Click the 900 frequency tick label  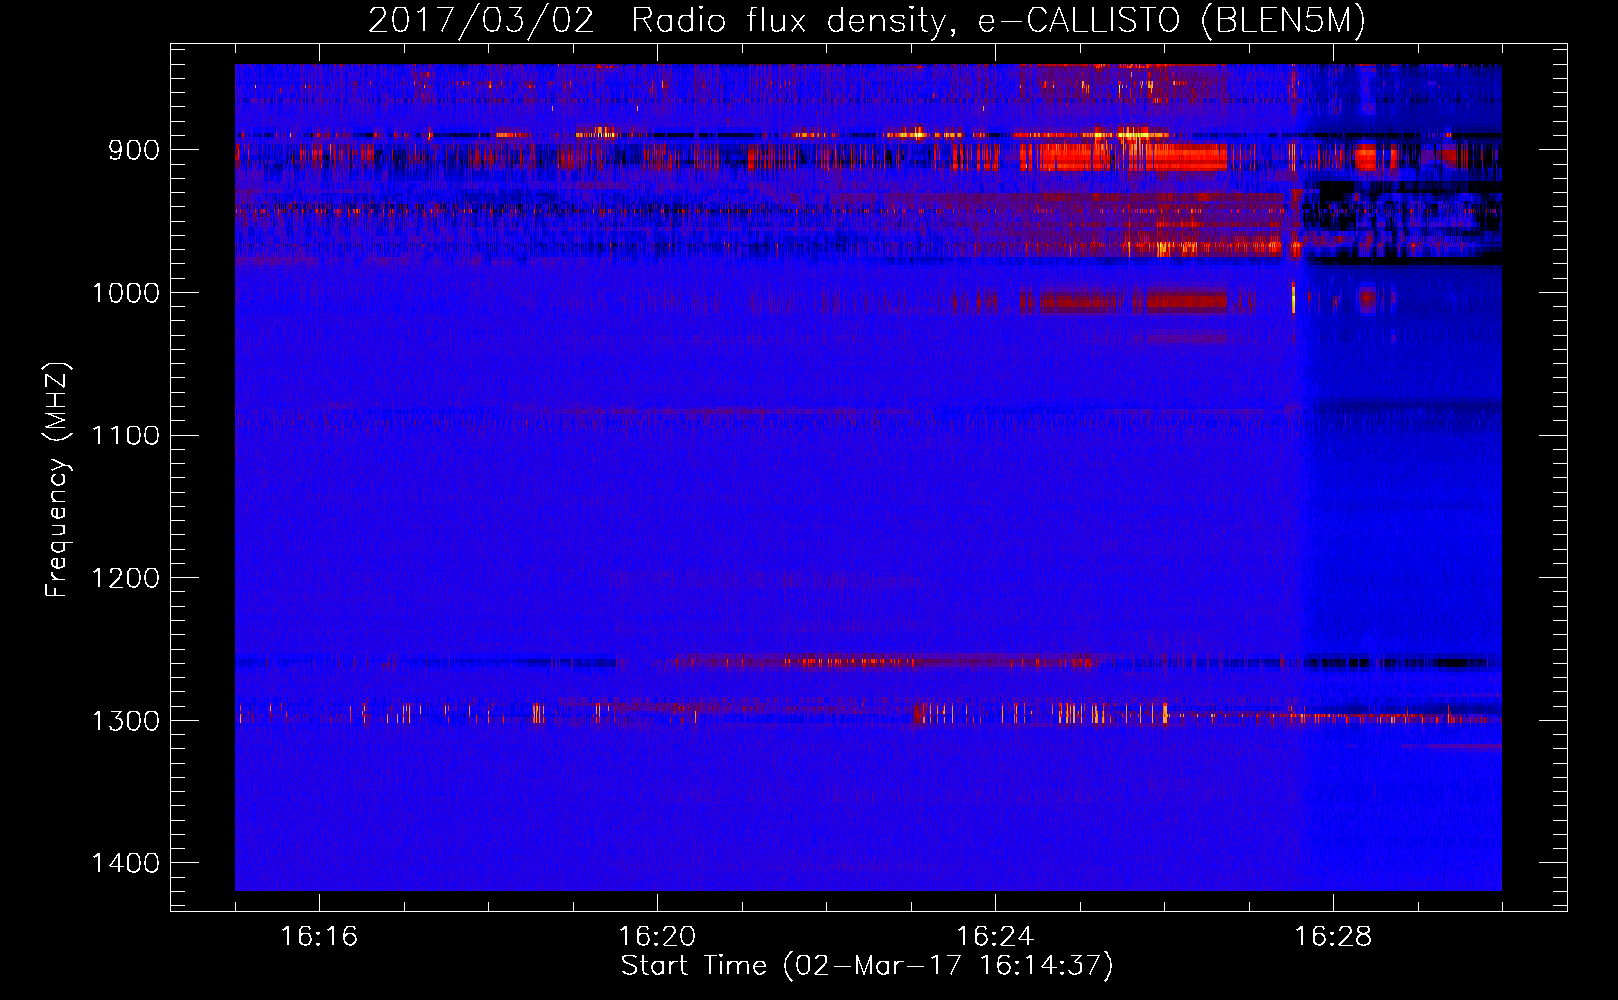point(134,150)
